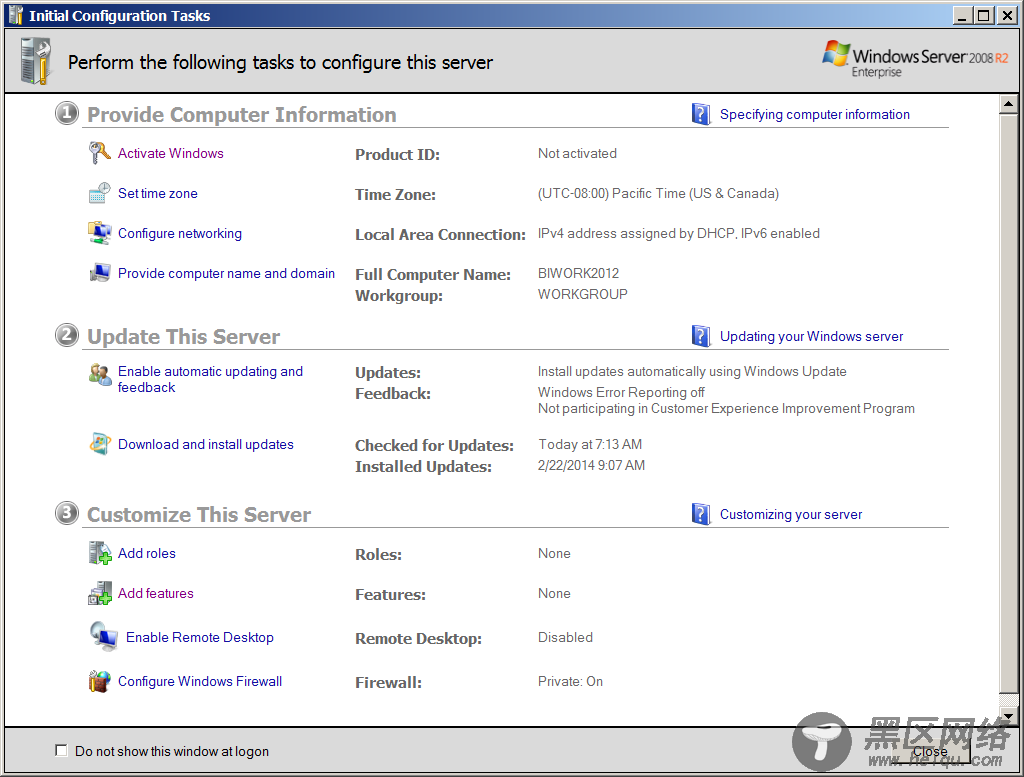Click the 'Not activated' Product ID value
The height and width of the screenshot is (777, 1024).
pyautogui.click(x=577, y=153)
